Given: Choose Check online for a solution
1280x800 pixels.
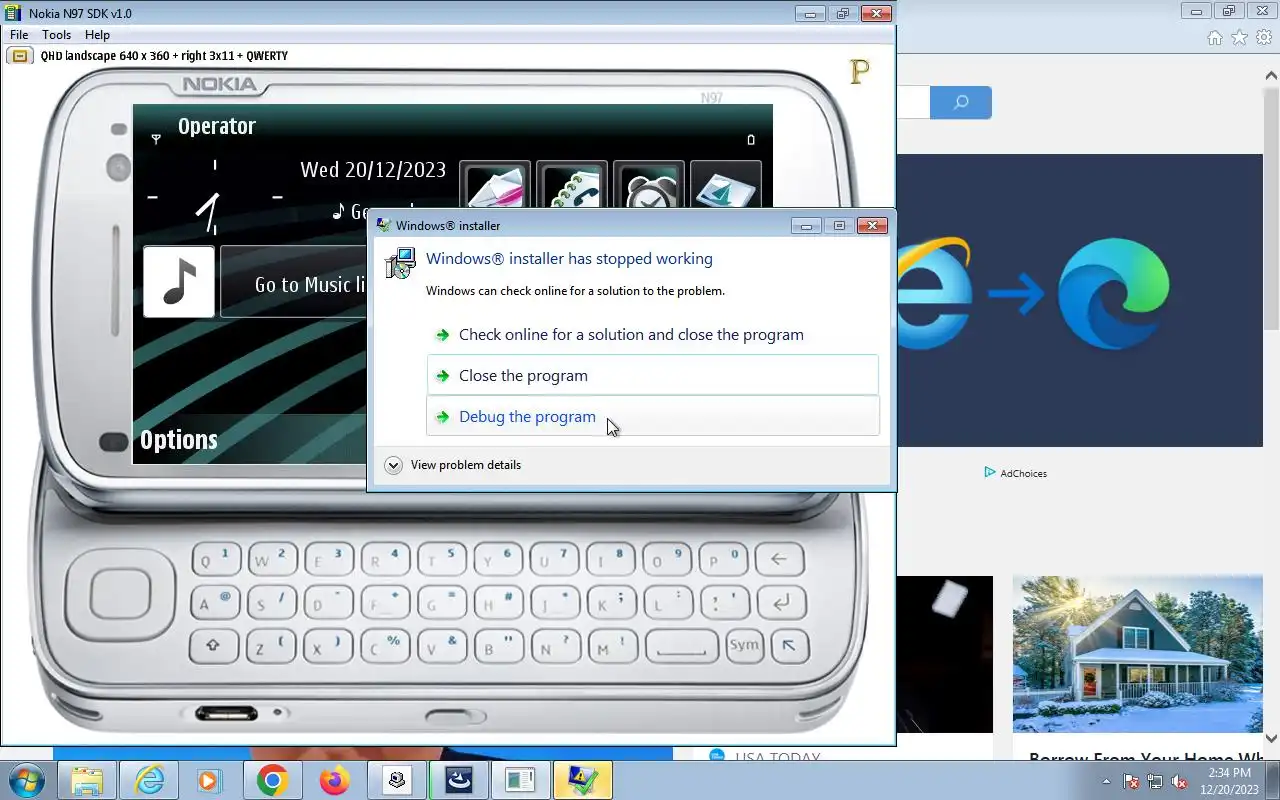Looking at the screenshot, I should pyautogui.click(x=652, y=335).
